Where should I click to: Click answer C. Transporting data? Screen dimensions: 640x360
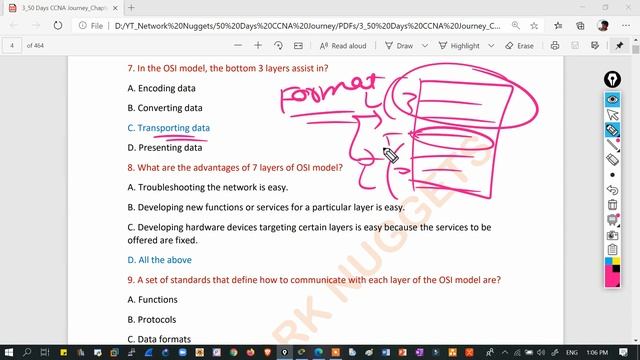169,128
